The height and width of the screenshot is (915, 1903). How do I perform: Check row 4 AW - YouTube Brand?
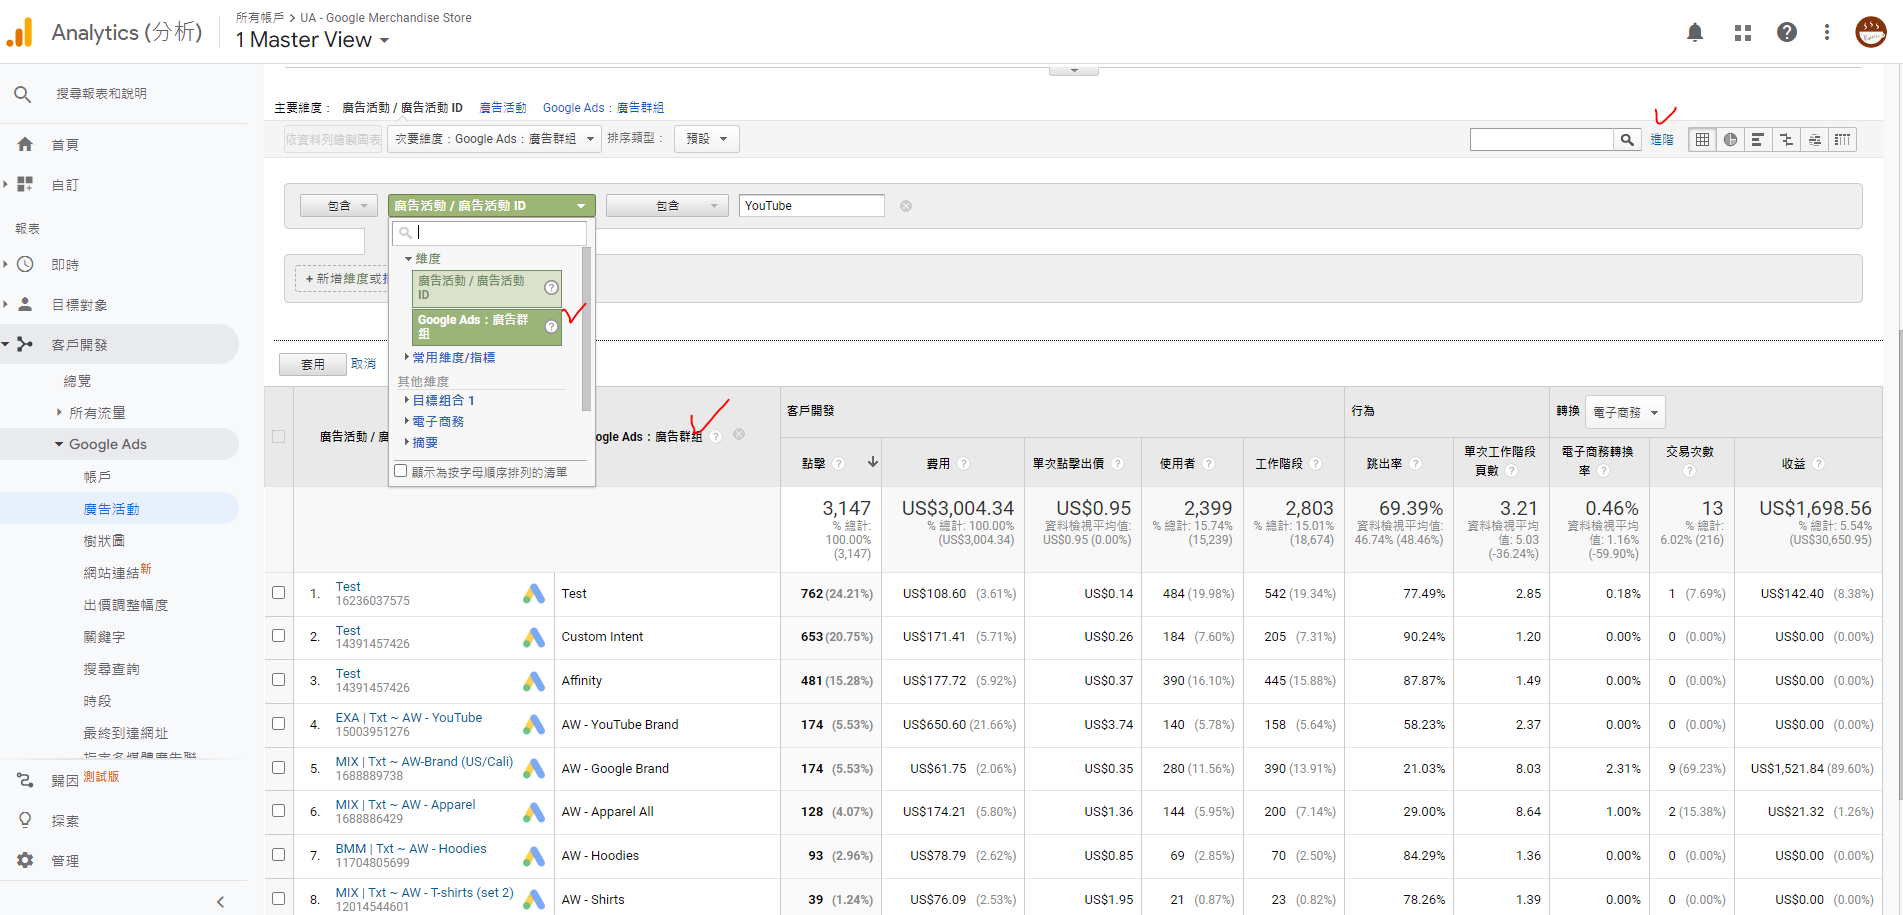[279, 723]
